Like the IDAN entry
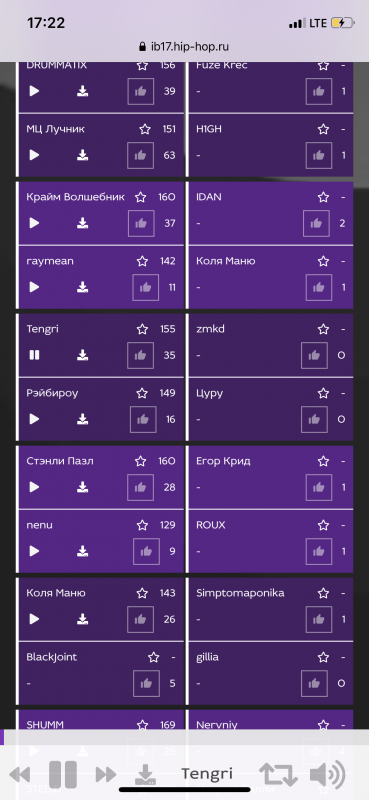 (316, 223)
